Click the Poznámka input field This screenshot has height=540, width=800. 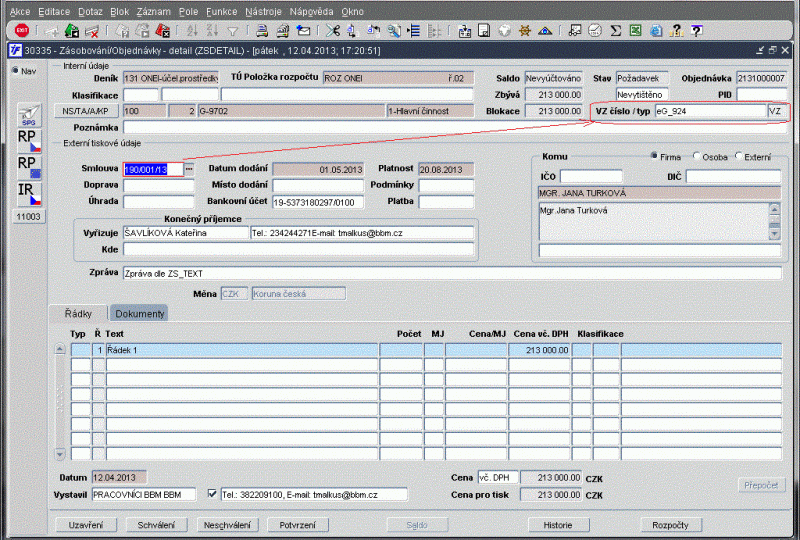click(450, 128)
